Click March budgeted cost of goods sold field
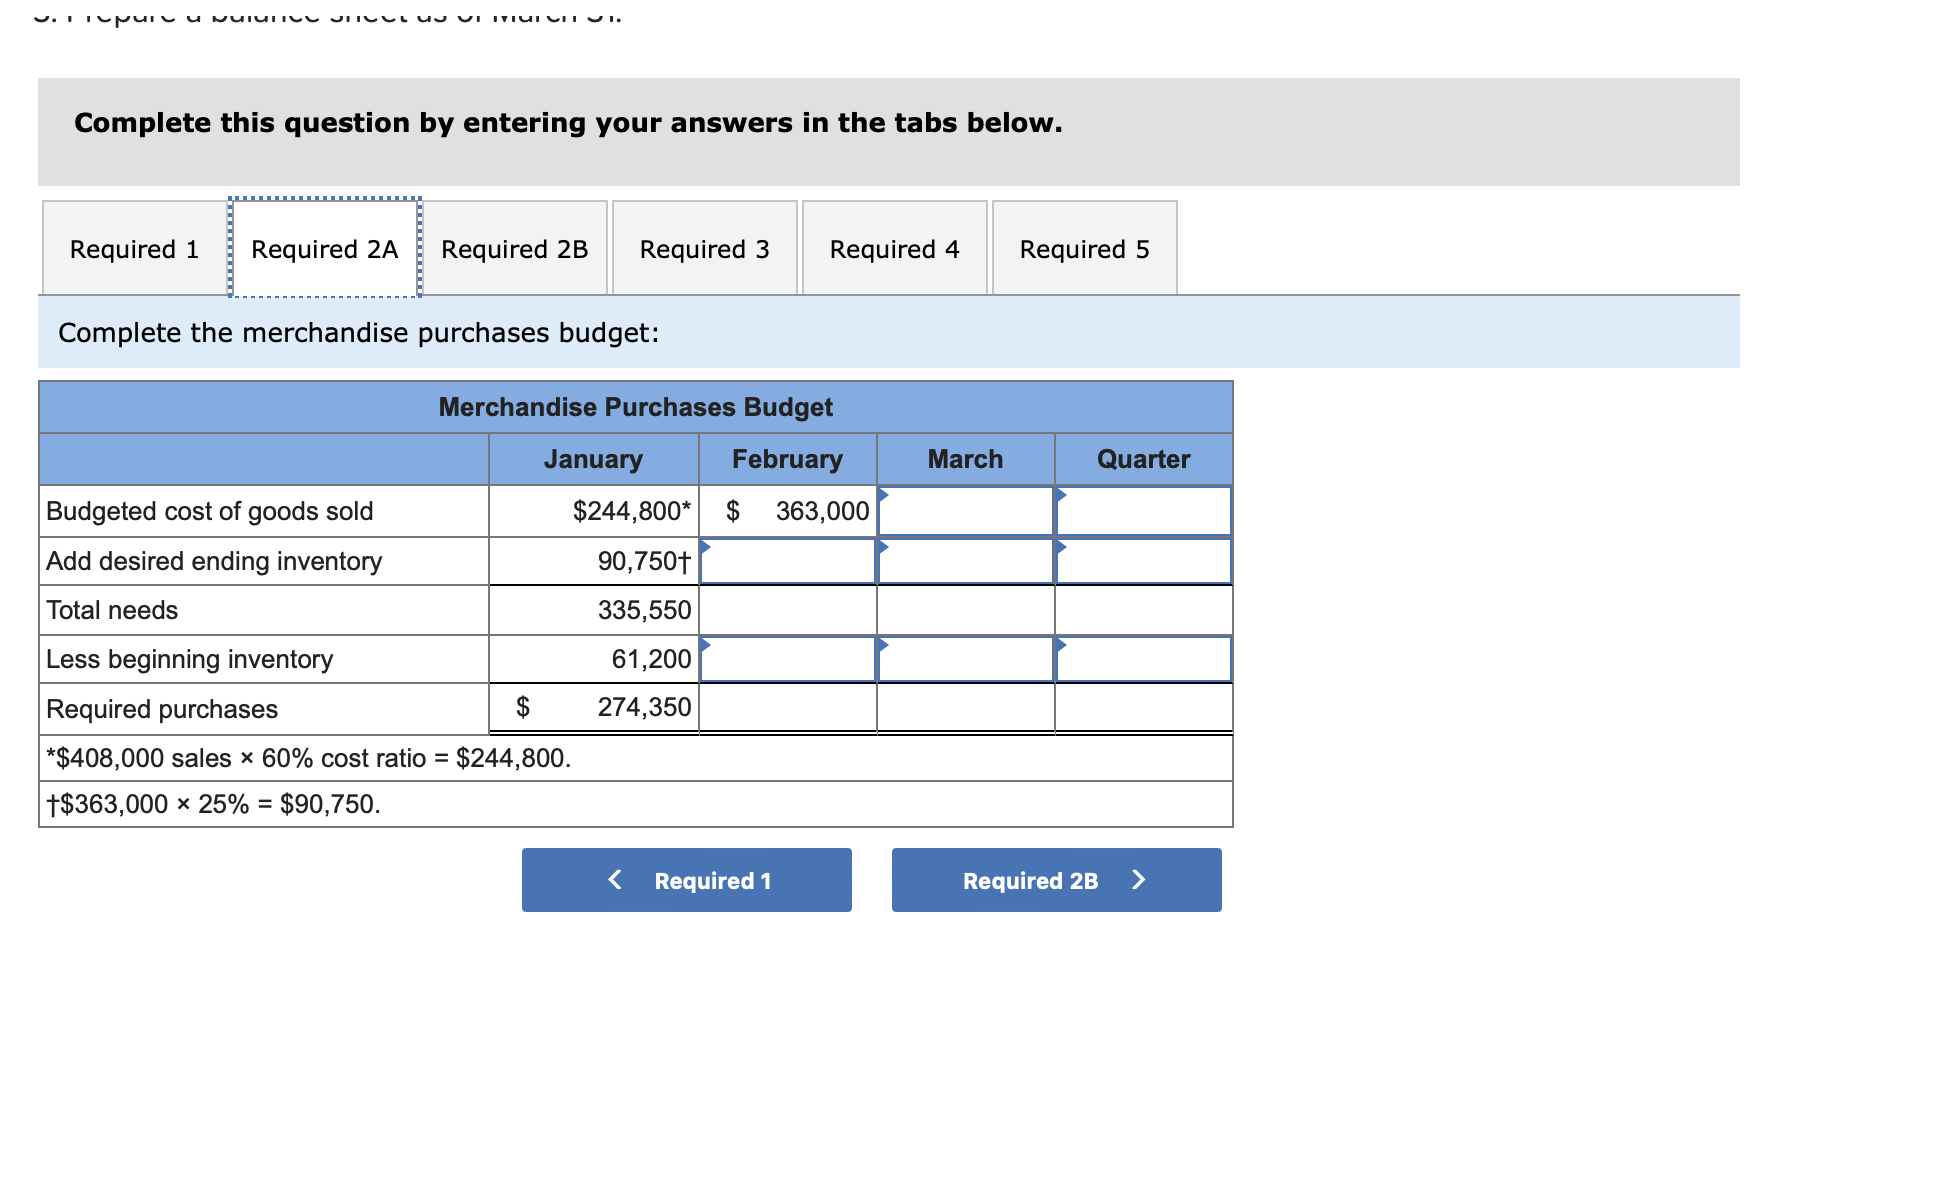Image resolution: width=1936 pixels, height=1202 pixels. pos(966,511)
